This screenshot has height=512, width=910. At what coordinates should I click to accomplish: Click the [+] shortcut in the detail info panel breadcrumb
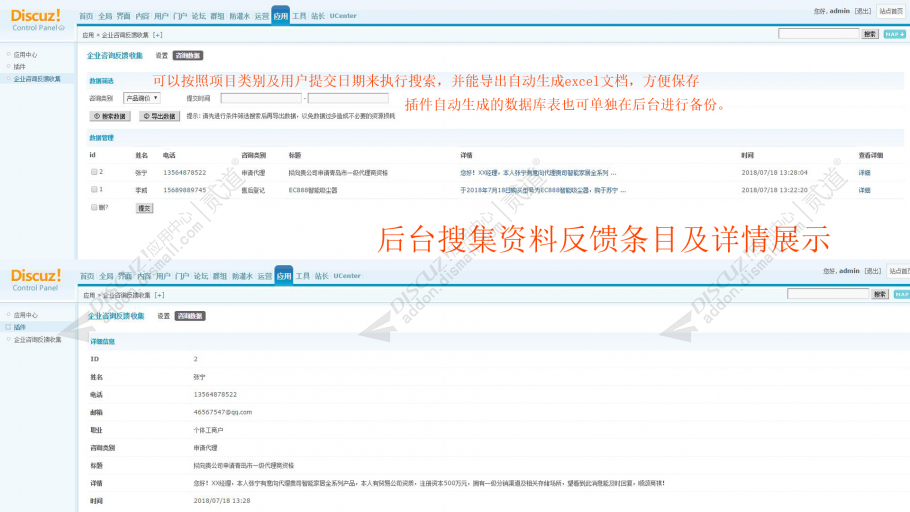pos(160,295)
